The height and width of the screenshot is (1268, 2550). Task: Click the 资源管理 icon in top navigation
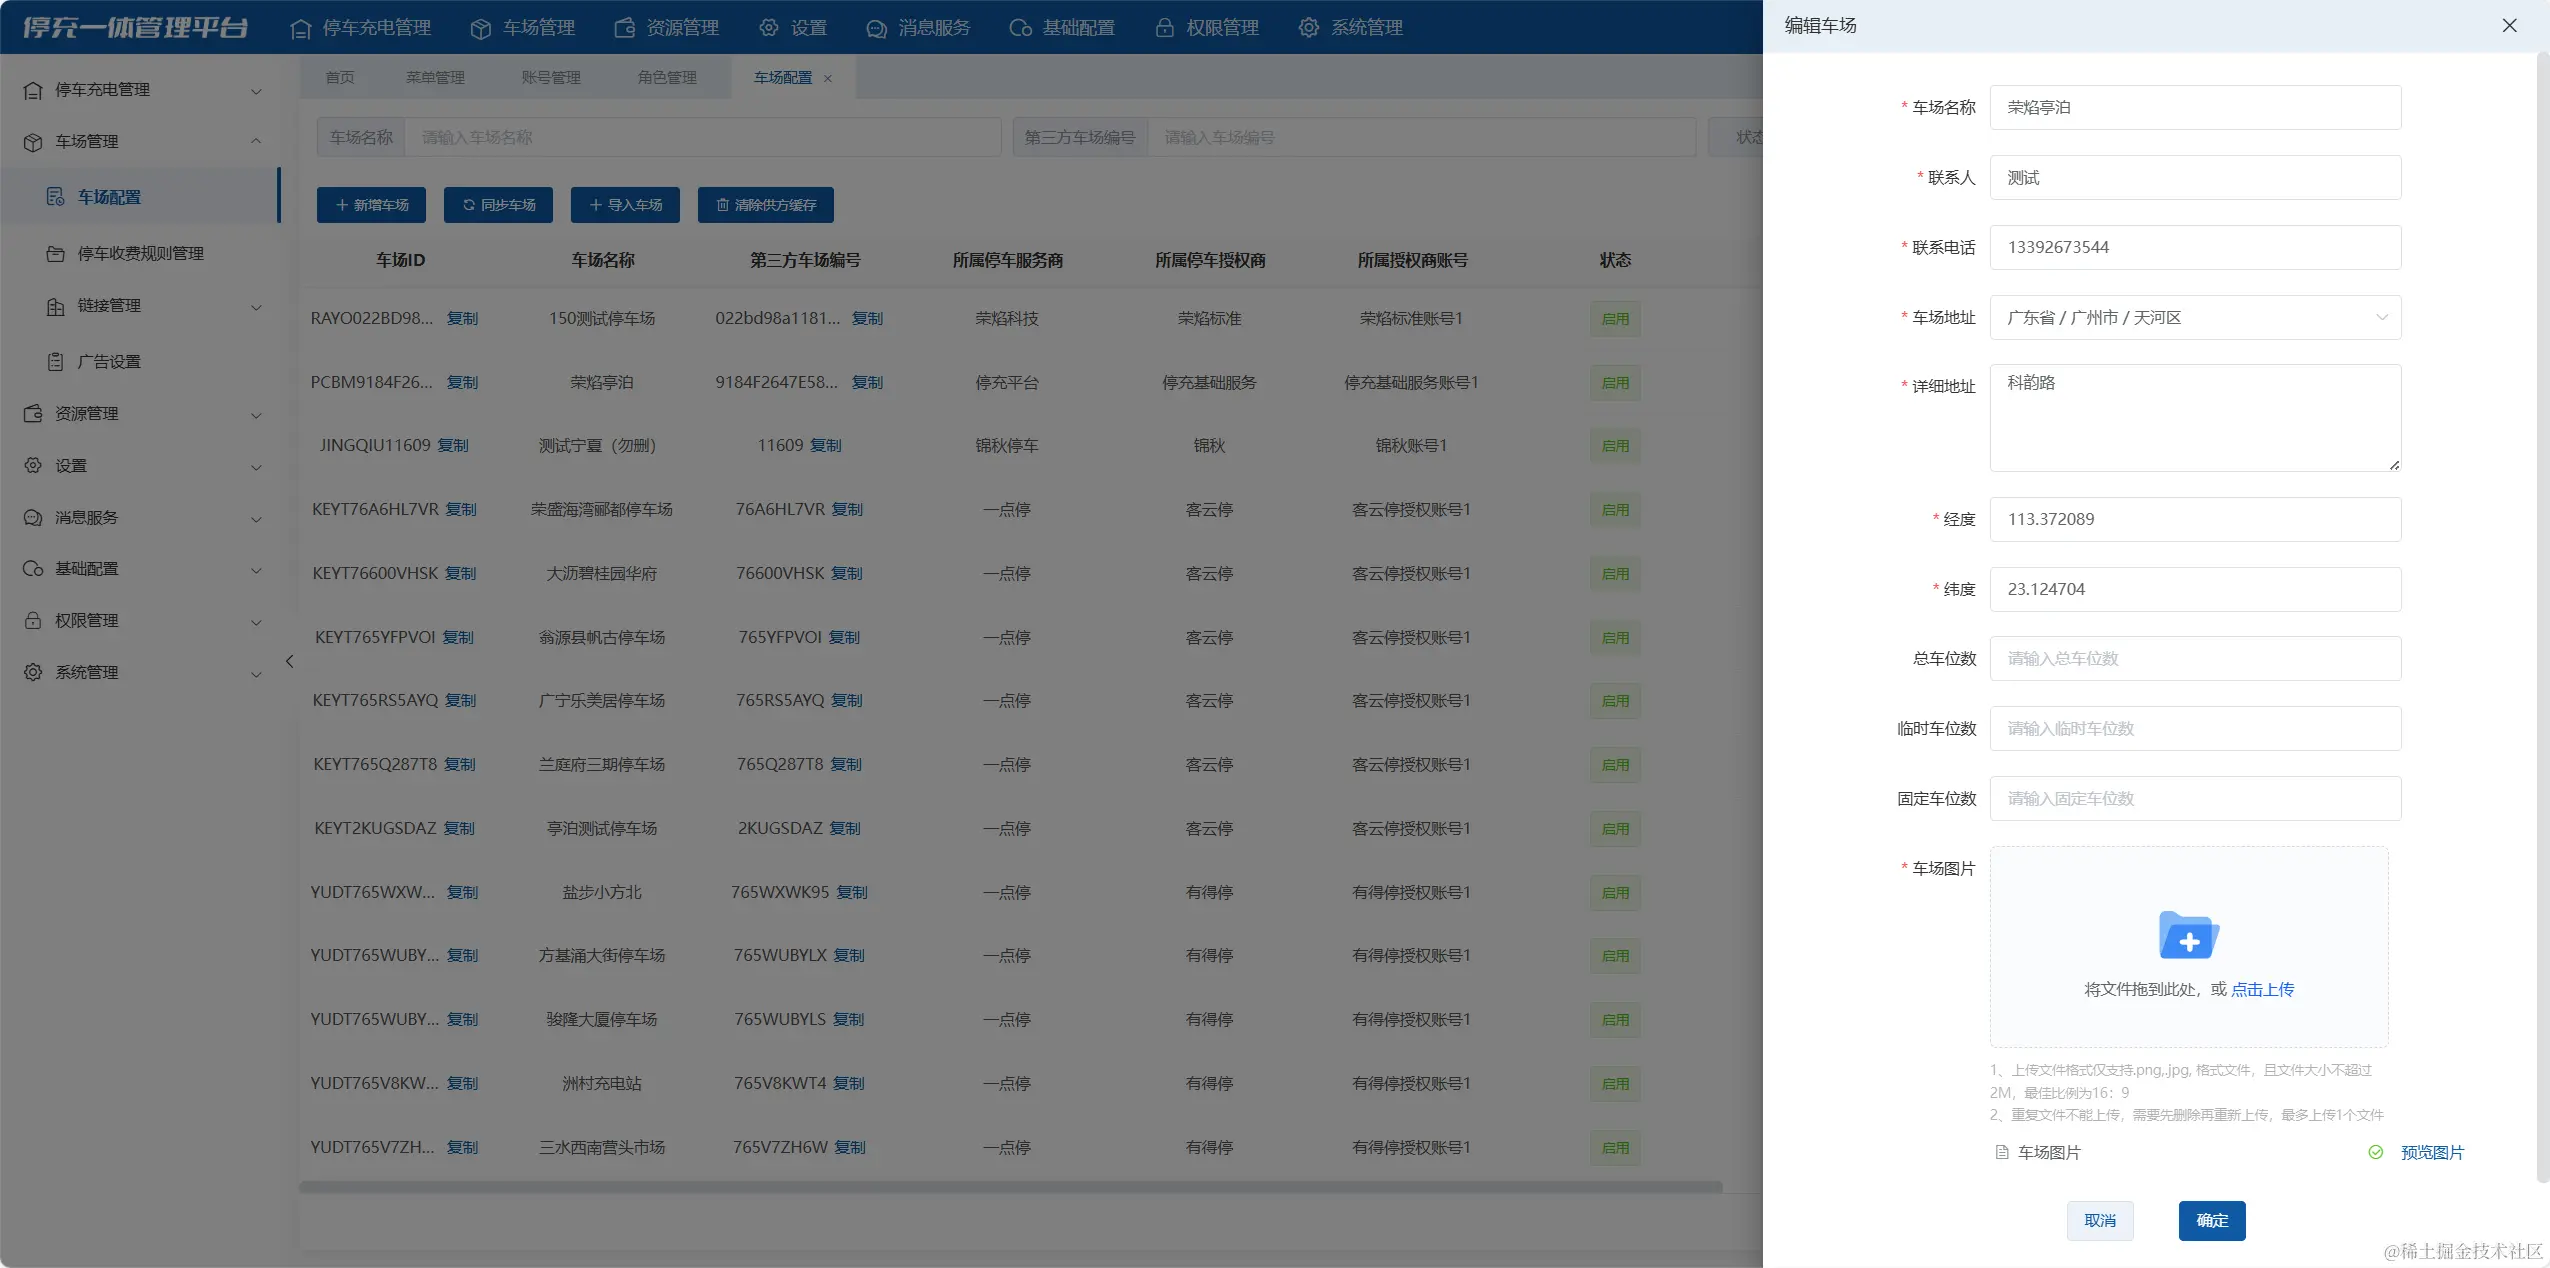625,28
